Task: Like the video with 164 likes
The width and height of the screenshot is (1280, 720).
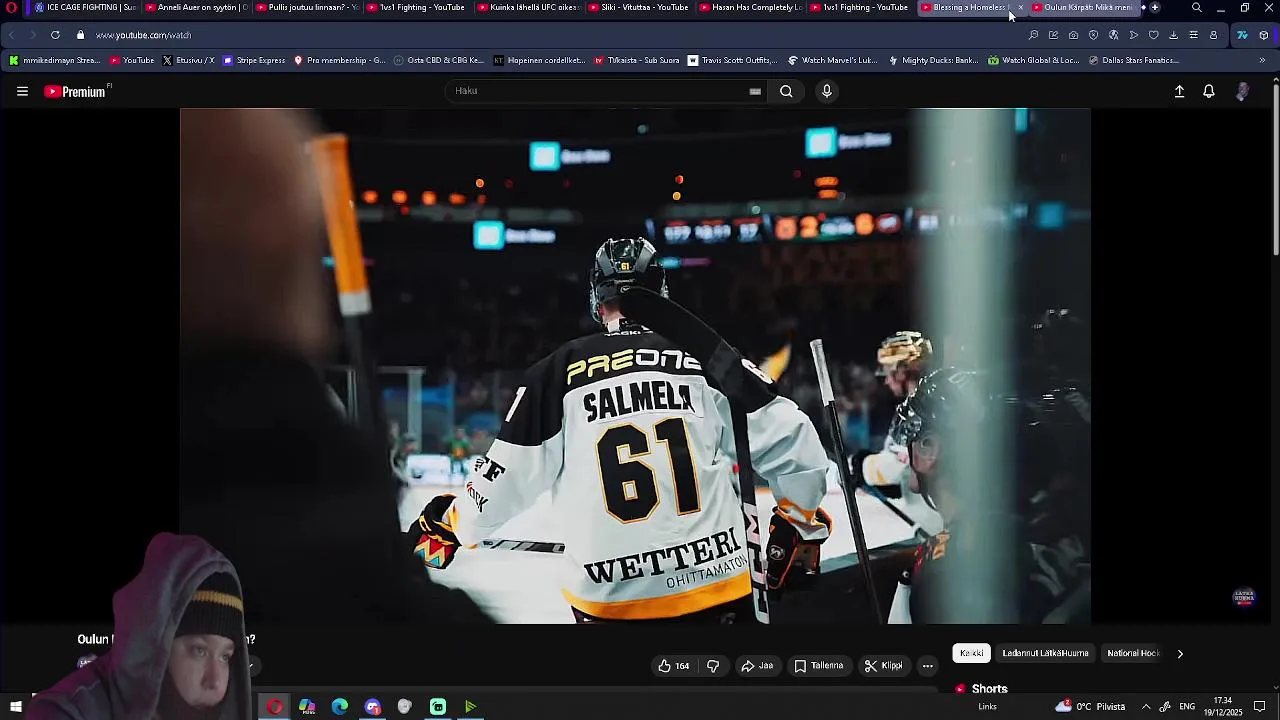Action: [x=674, y=666]
